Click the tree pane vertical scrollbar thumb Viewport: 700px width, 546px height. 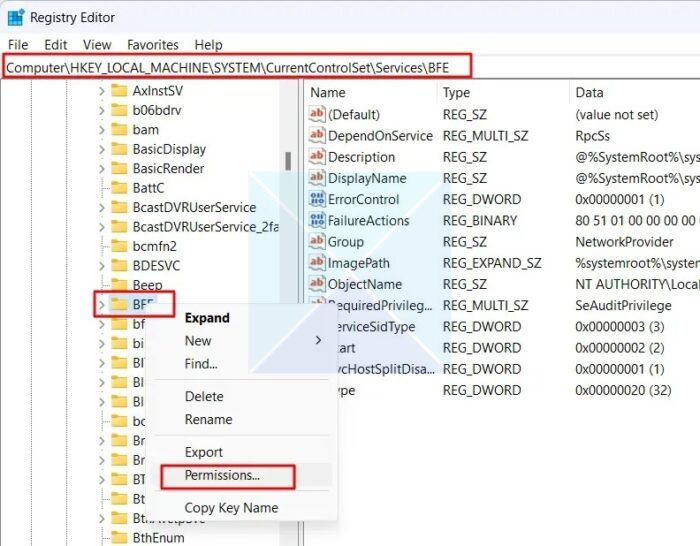288,161
